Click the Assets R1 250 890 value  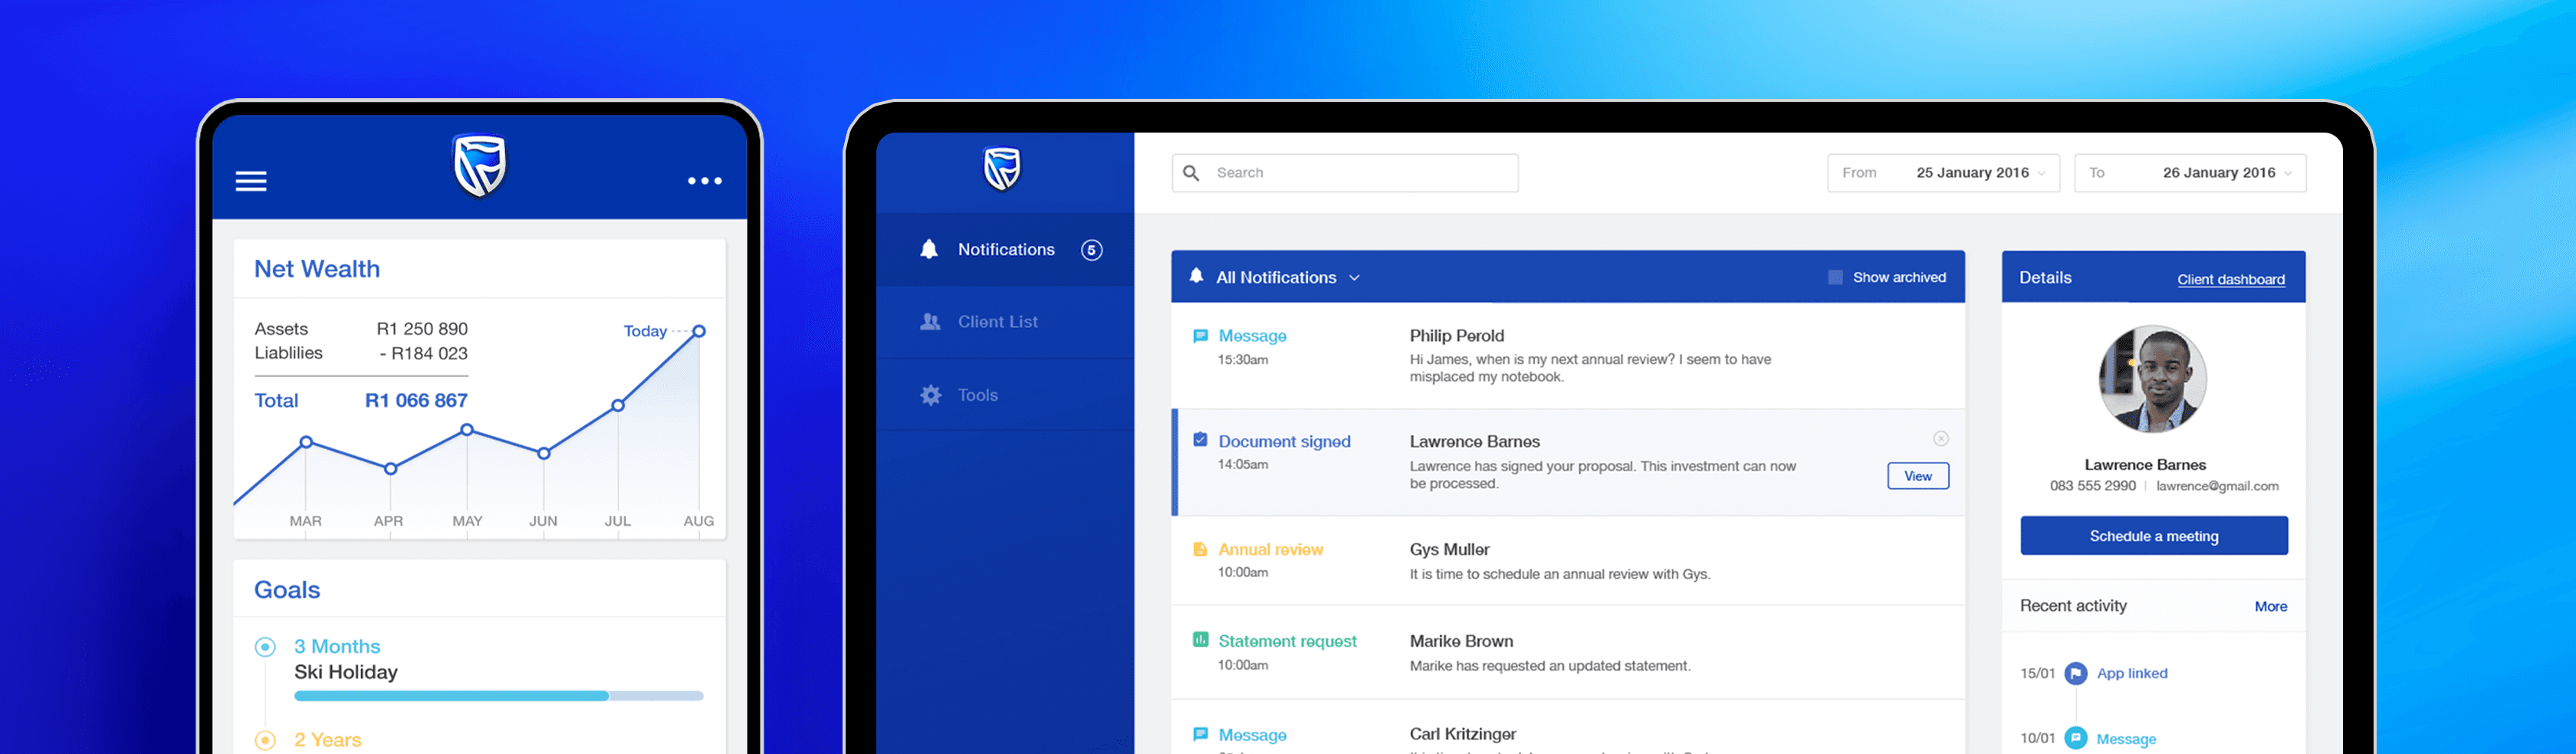click(422, 329)
